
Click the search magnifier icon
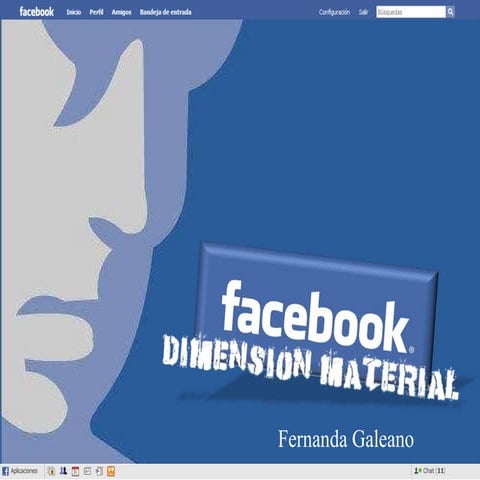(x=450, y=12)
